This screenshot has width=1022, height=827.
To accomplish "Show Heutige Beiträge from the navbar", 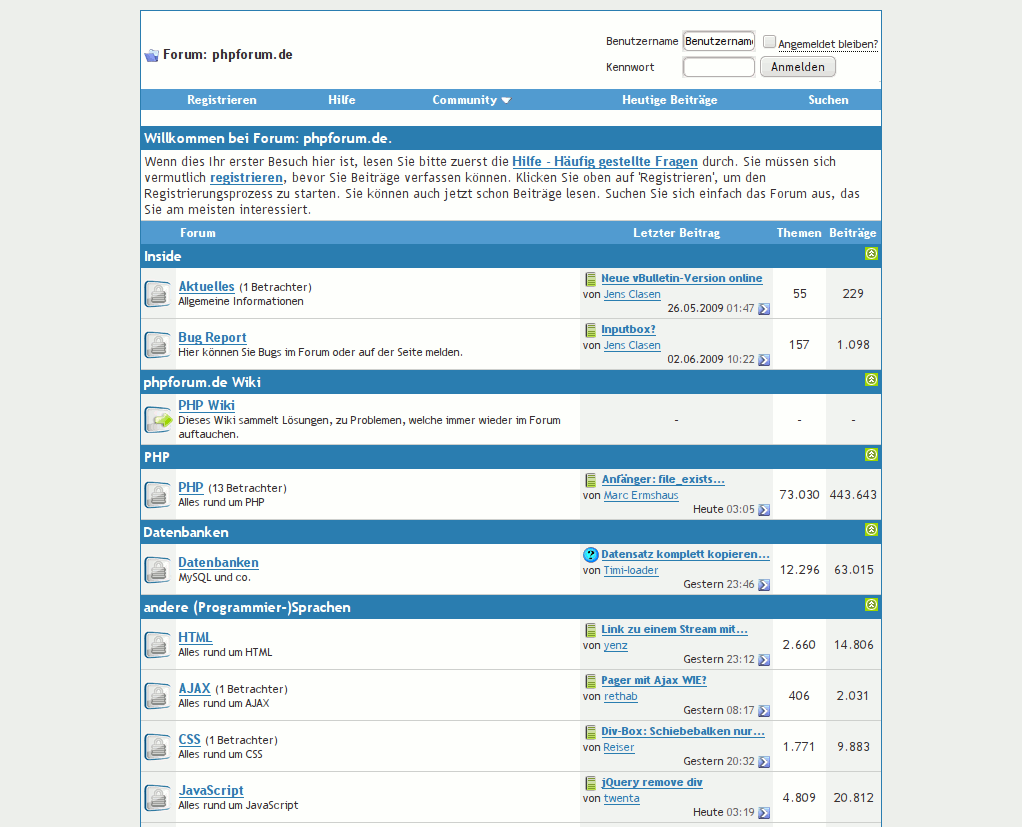I will point(669,100).
